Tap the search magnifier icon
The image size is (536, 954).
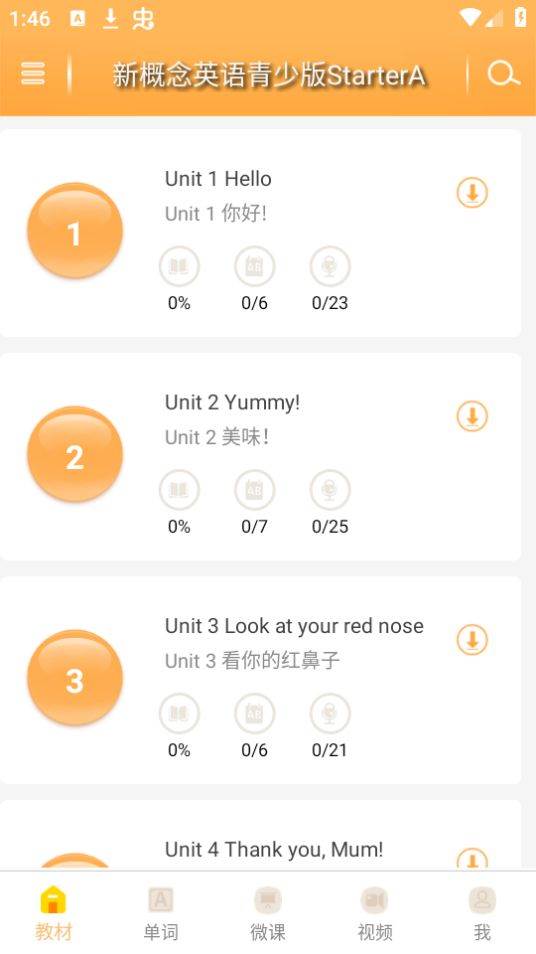click(503, 74)
